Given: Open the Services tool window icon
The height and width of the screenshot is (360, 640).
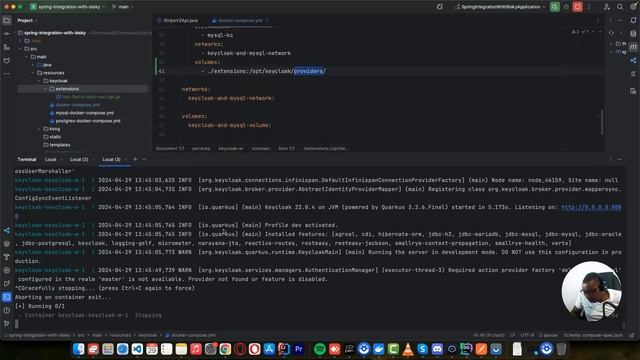Looking at the screenshot, I should (7, 270).
